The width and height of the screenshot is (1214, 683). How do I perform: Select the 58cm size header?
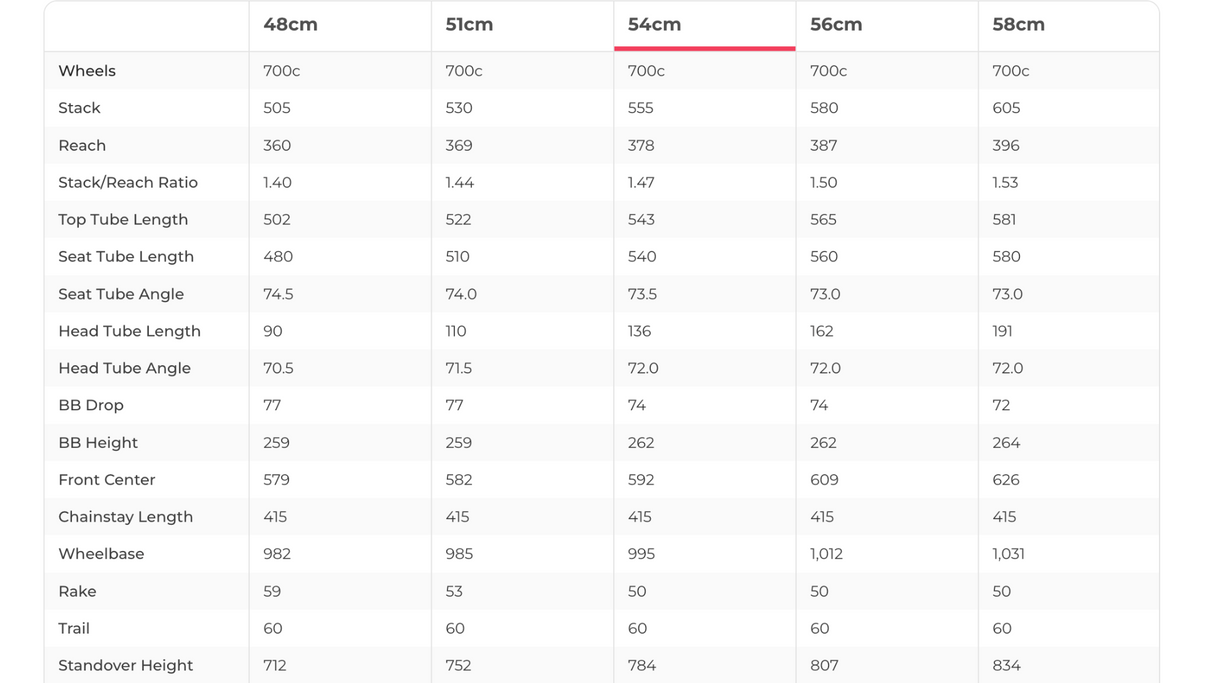pos(1018,25)
